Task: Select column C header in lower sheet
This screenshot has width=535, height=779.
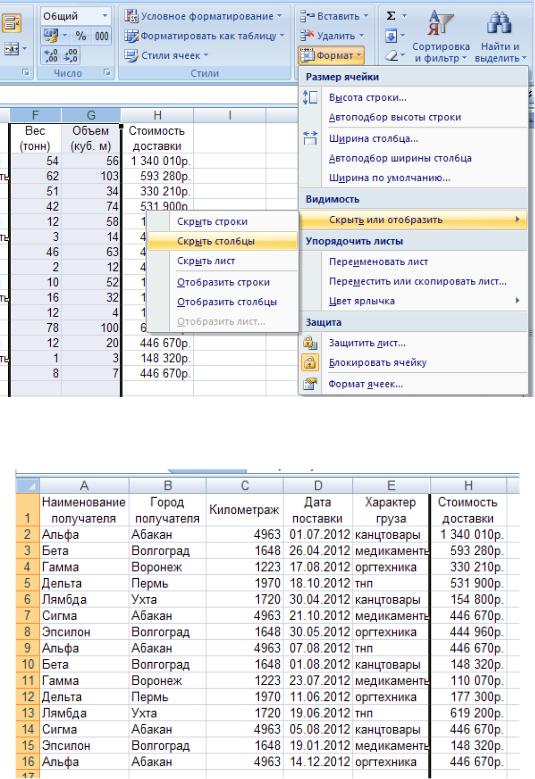Action: [x=244, y=485]
